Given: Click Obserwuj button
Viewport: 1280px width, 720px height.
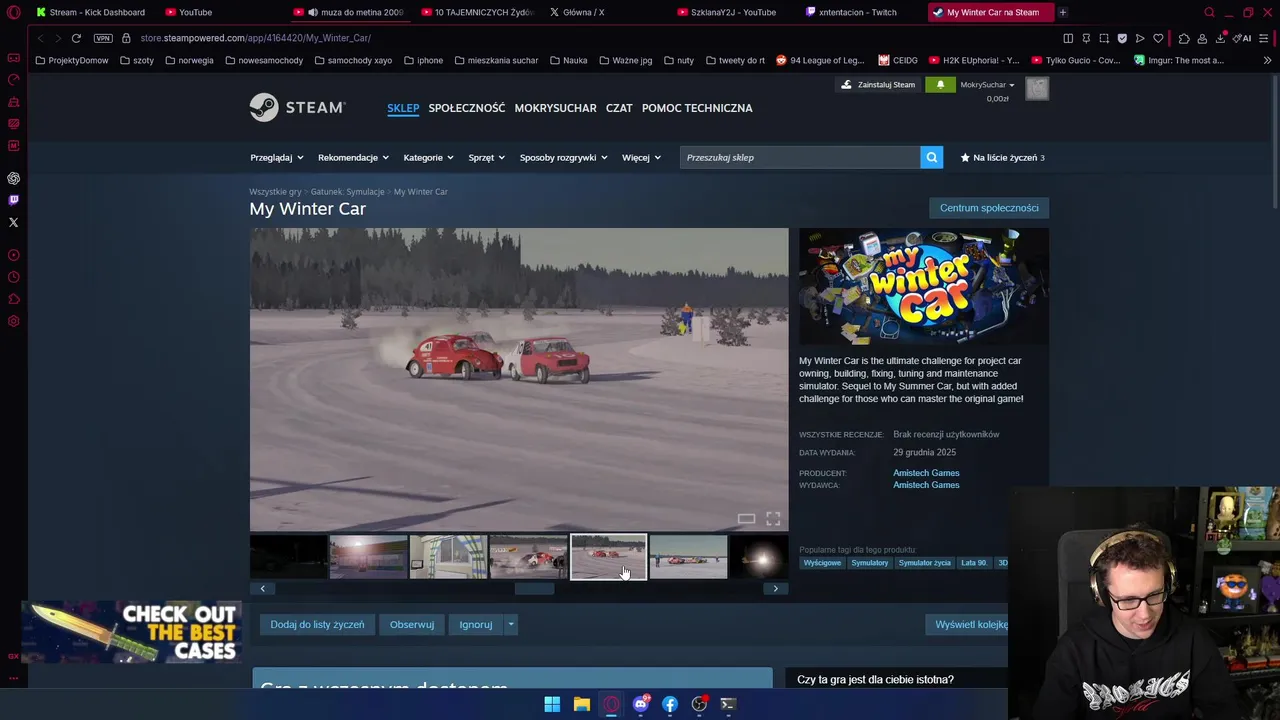Looking at the screenshot, I should click(412, 624).
